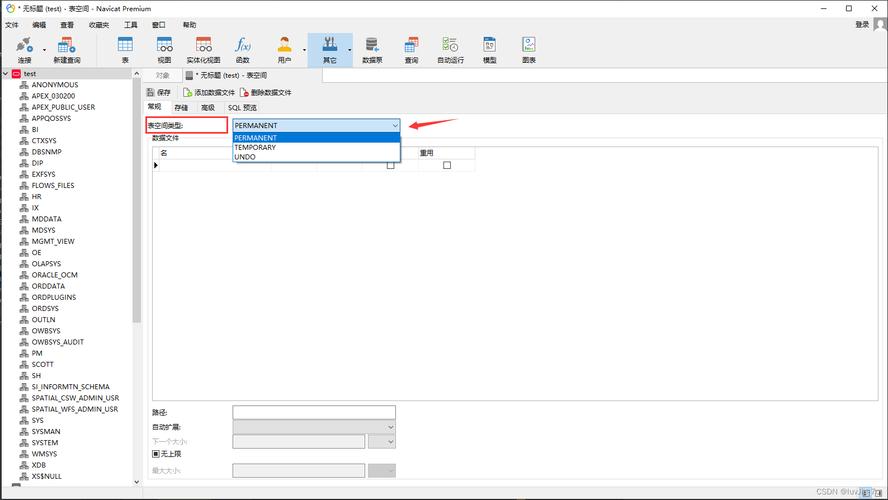The height and width of the screenshot is (500, 888).
Task: Switch to the SQL 预览 tab
Action: pos(242,108)
